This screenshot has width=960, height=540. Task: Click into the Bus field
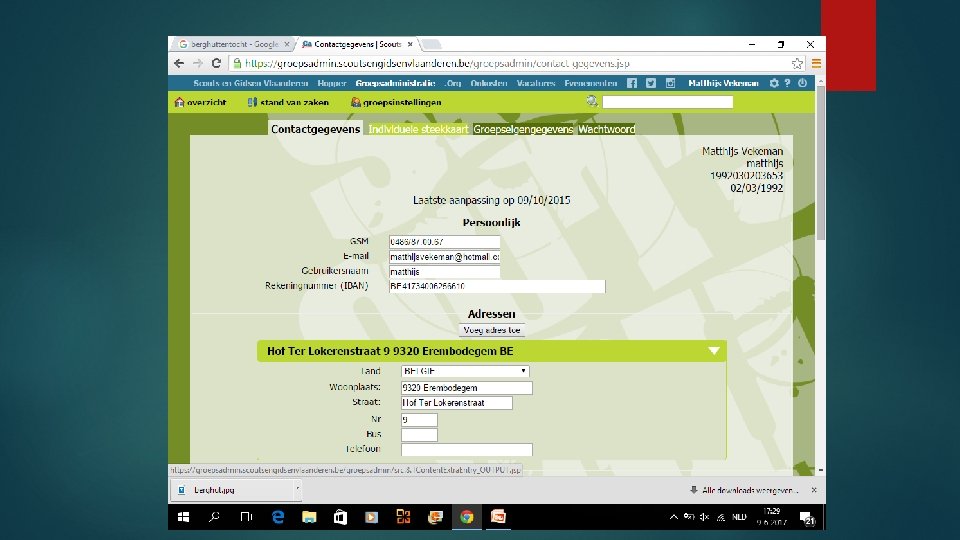[419, 435]
